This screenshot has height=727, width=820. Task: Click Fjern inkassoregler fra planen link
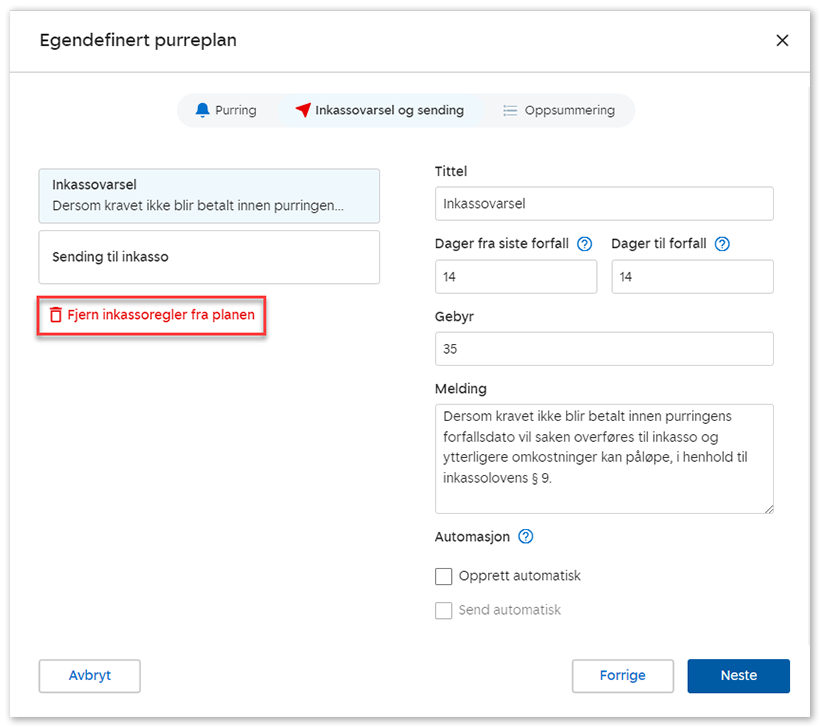160,315
